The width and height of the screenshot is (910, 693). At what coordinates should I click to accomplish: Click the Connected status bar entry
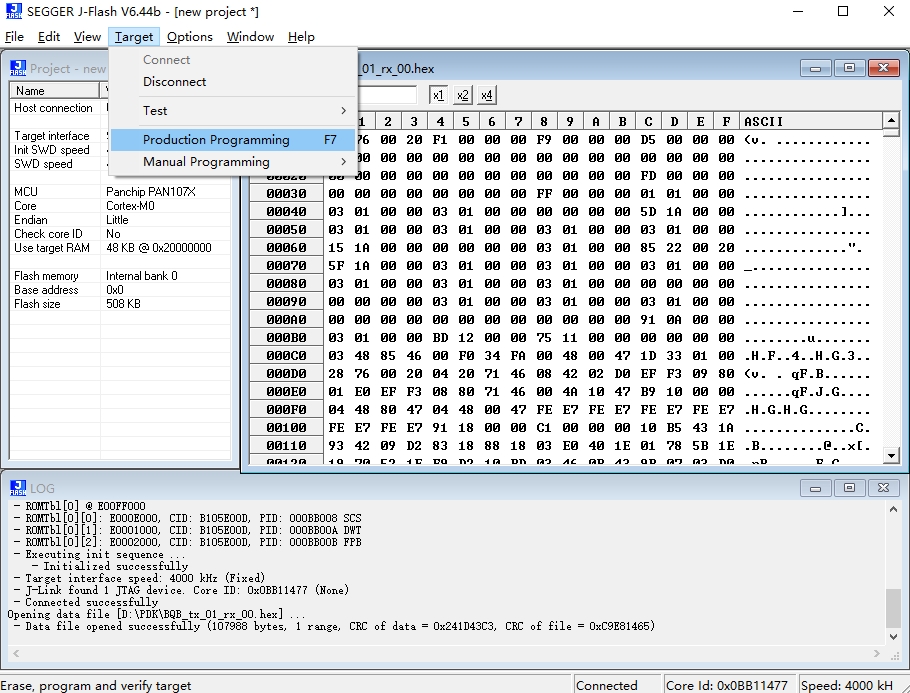coord(618,685)
